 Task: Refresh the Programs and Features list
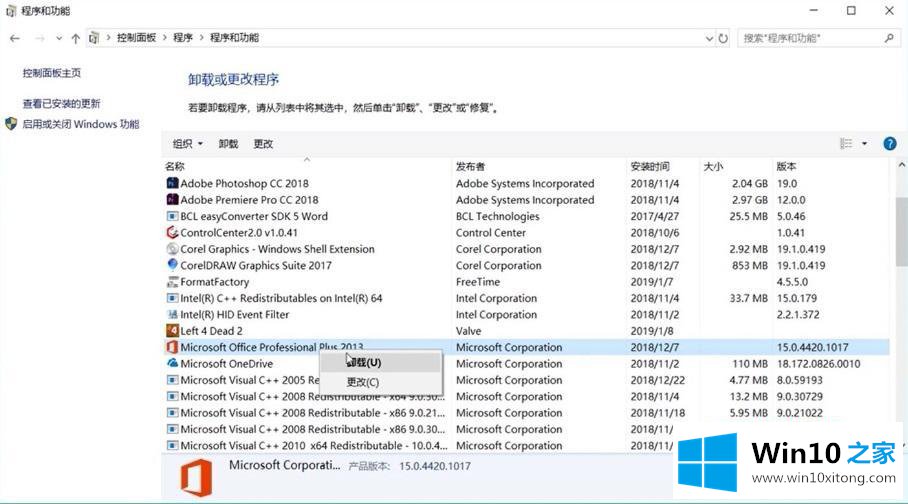click(723, 38)
